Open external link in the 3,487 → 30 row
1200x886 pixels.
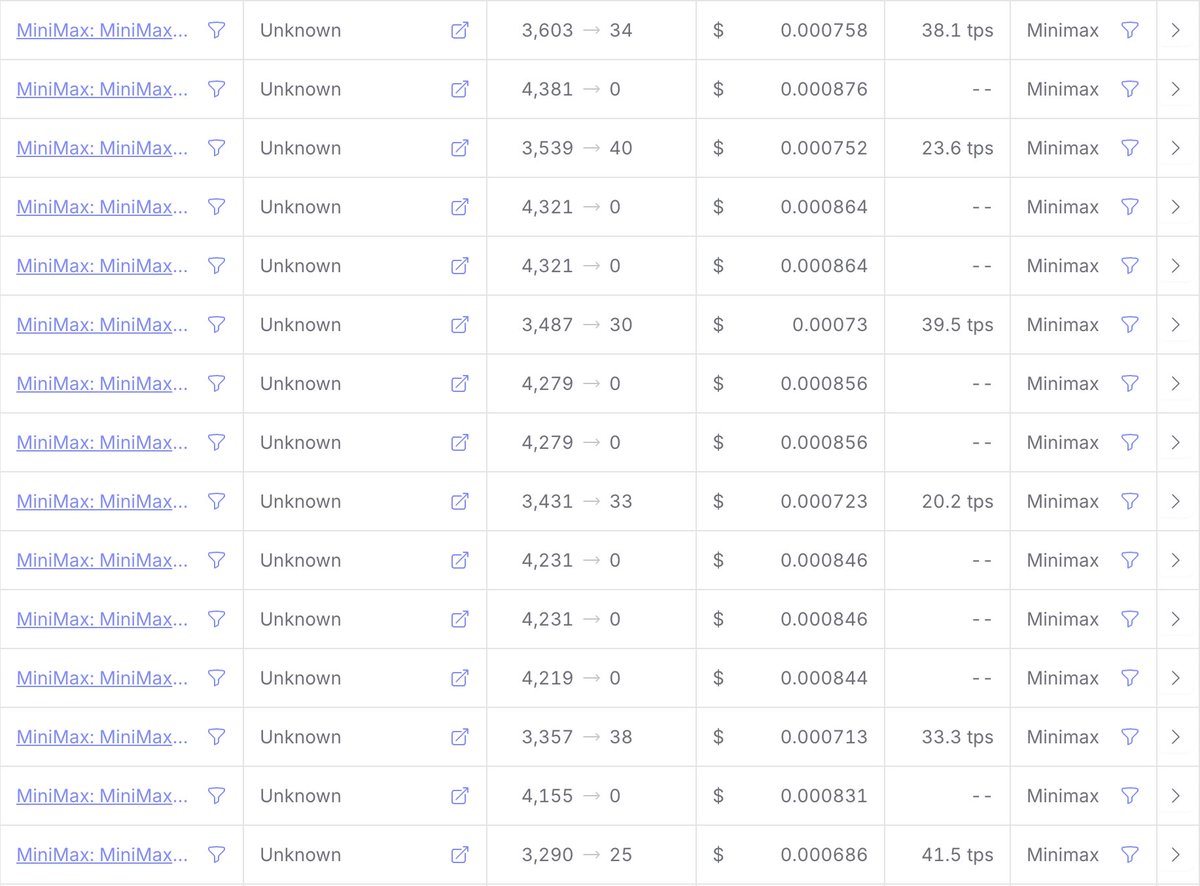pos(460,325)
